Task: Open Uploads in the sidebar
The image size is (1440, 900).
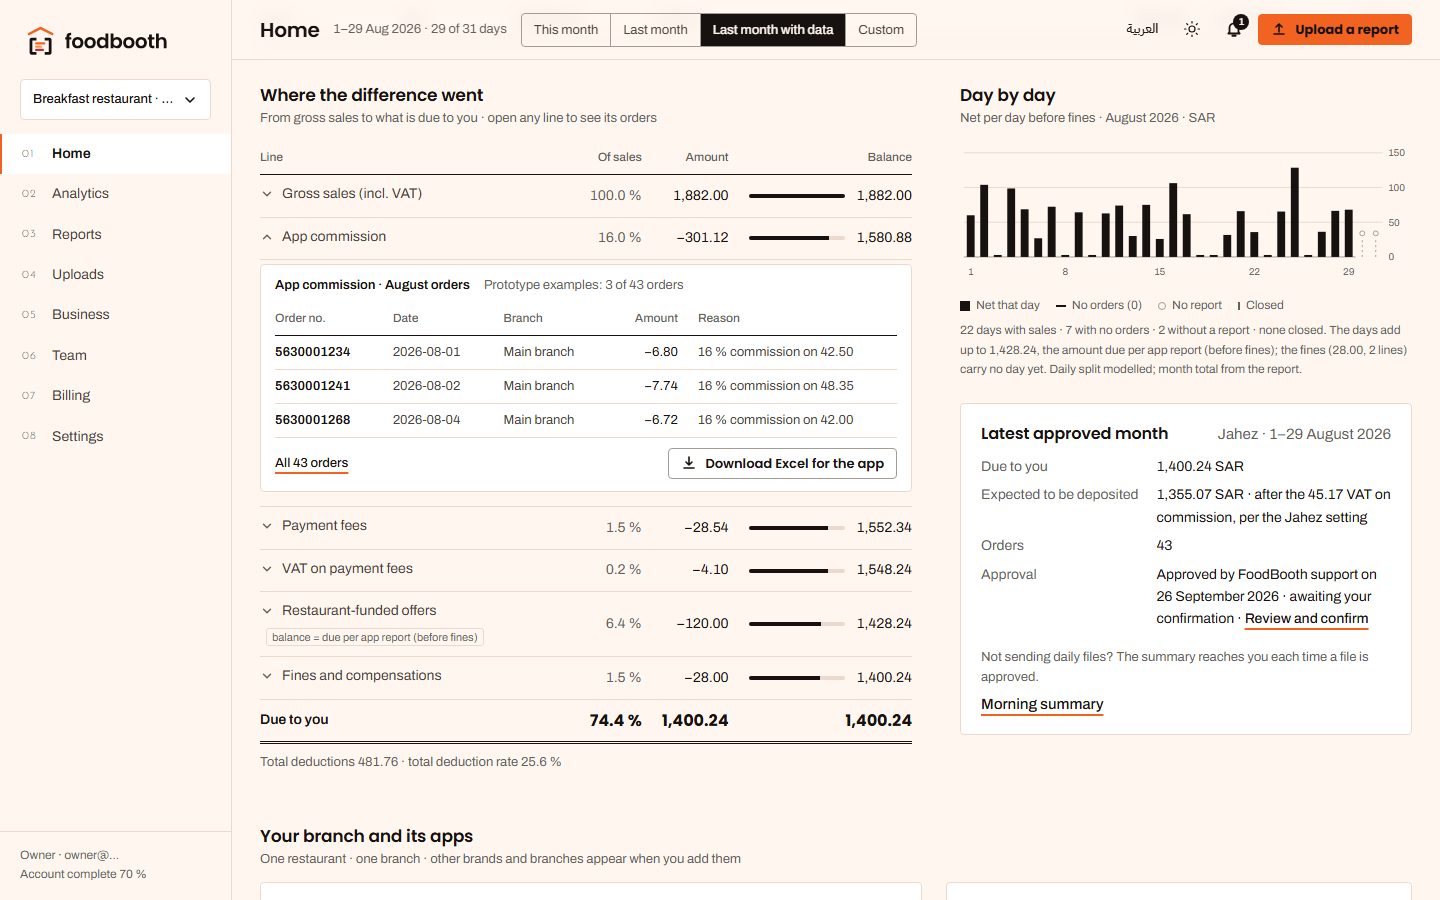Action: coord(115,274)
